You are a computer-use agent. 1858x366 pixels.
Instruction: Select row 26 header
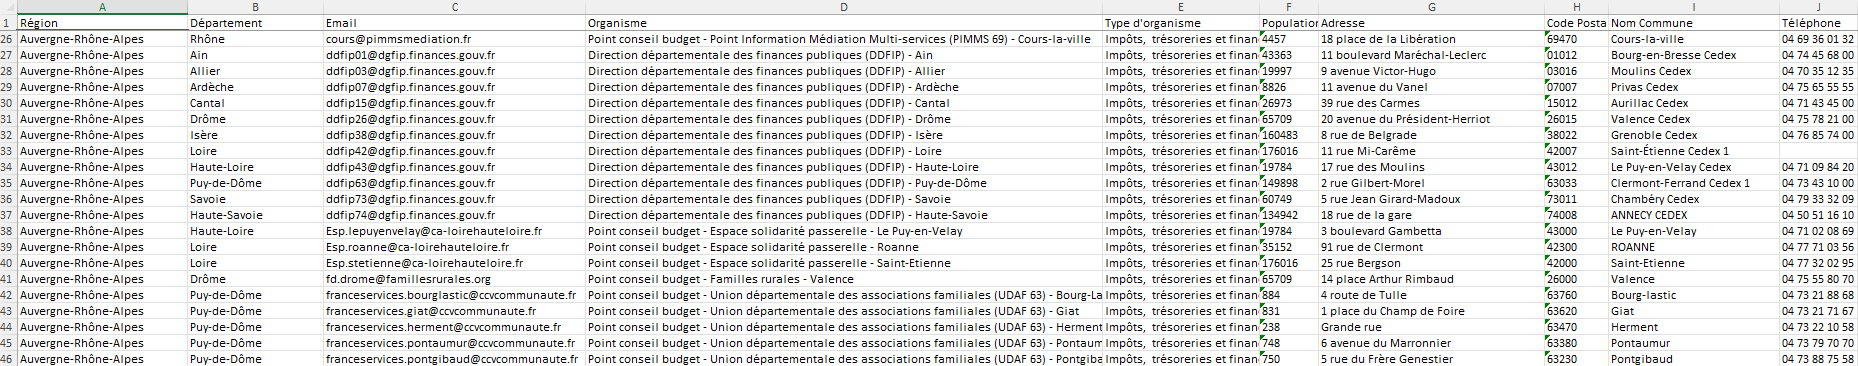pyautogui.click(x=8, y=39)
